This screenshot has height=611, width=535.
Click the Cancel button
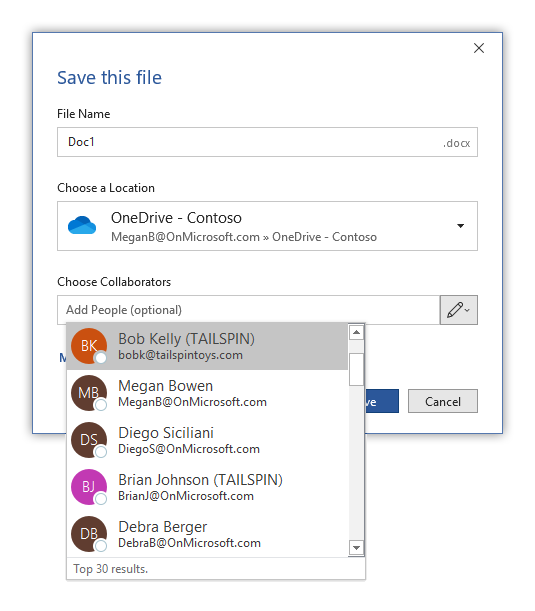click(x=443, y=401)
